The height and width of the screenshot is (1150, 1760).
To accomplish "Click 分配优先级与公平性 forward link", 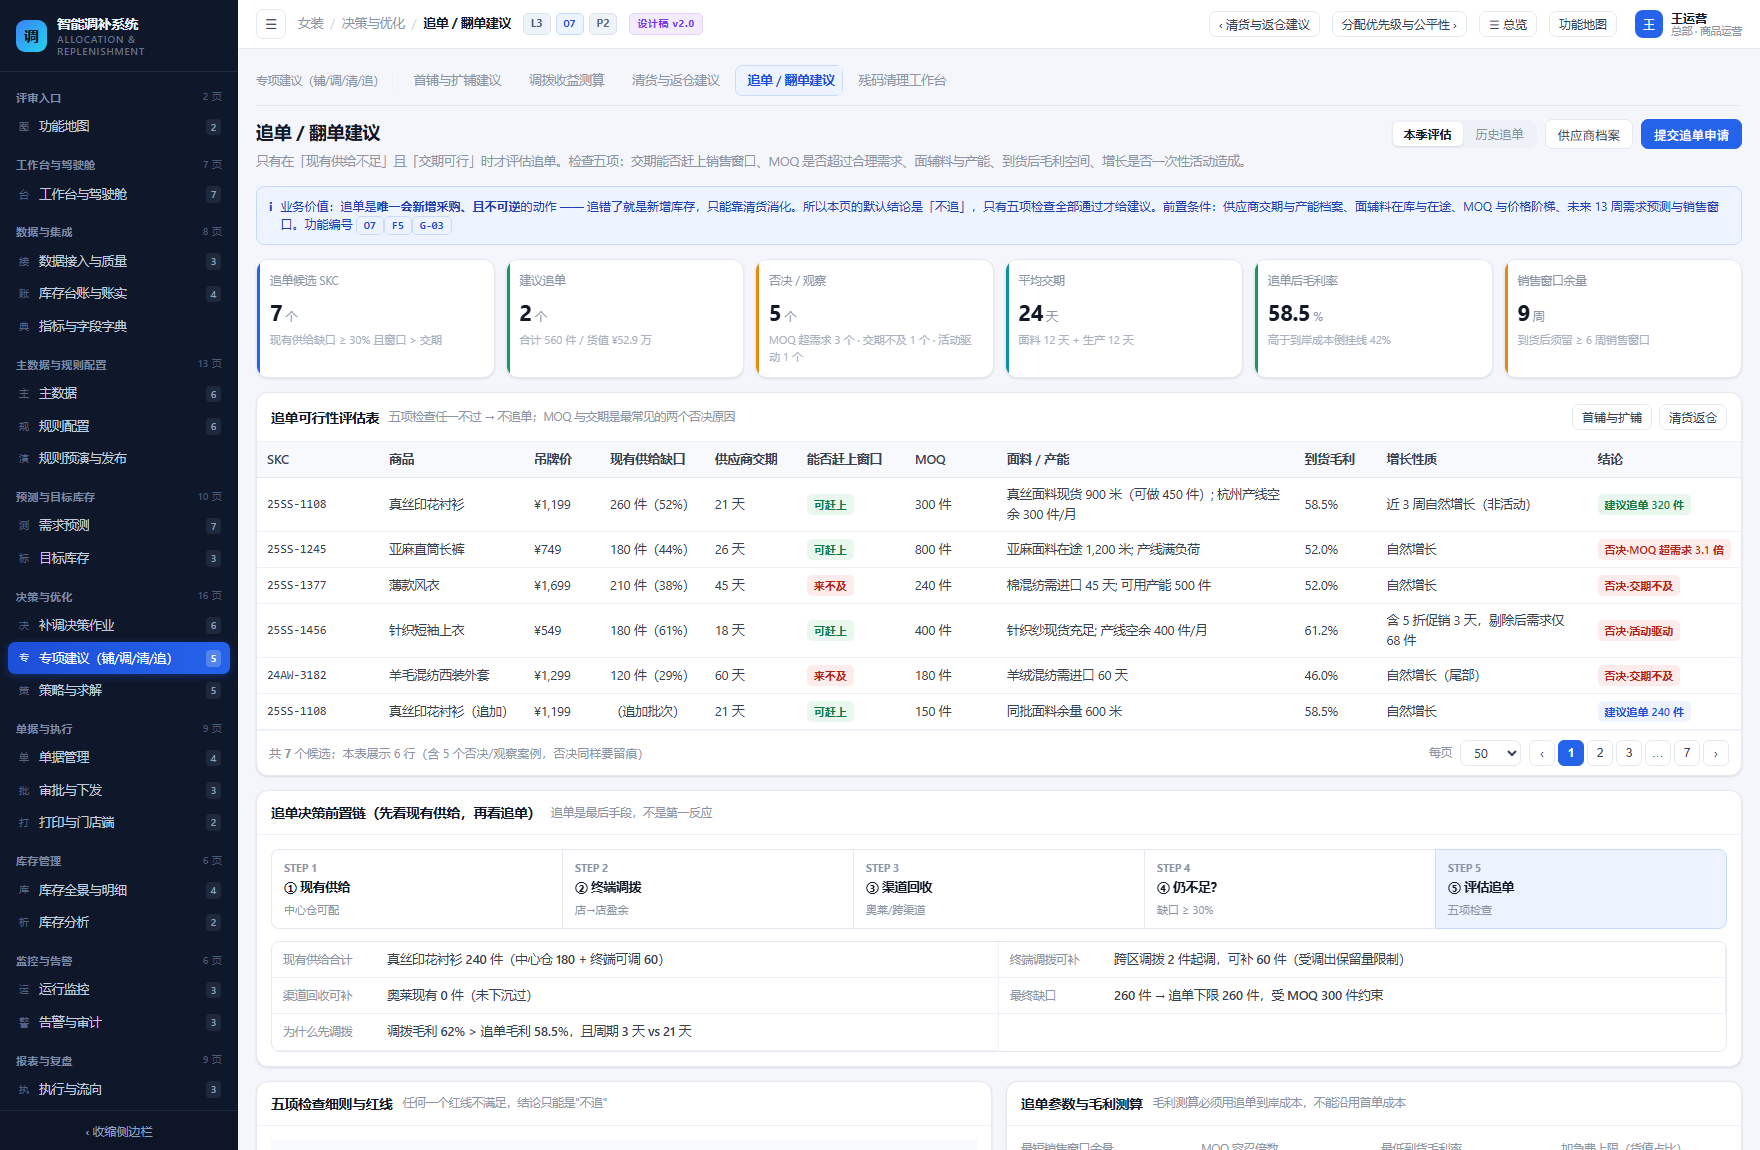I will 1399,25.
